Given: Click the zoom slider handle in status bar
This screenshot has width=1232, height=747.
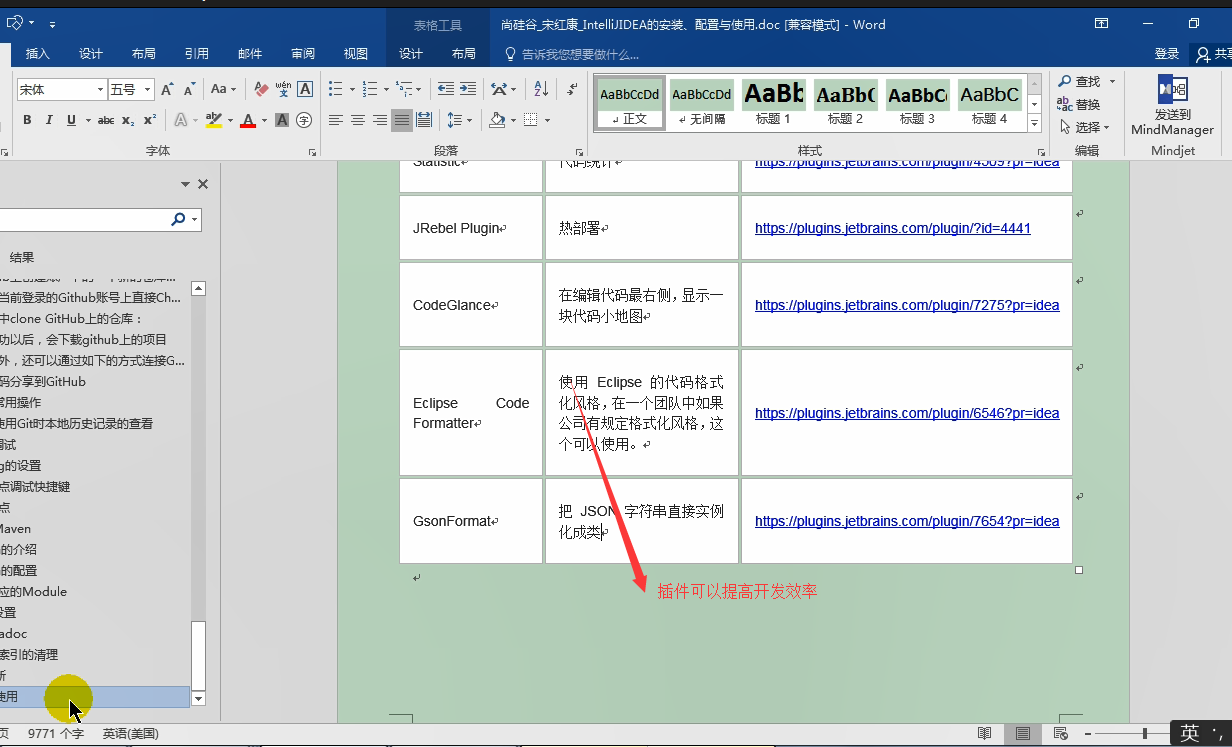Looking at the screenshot, I should [1145, 733].
